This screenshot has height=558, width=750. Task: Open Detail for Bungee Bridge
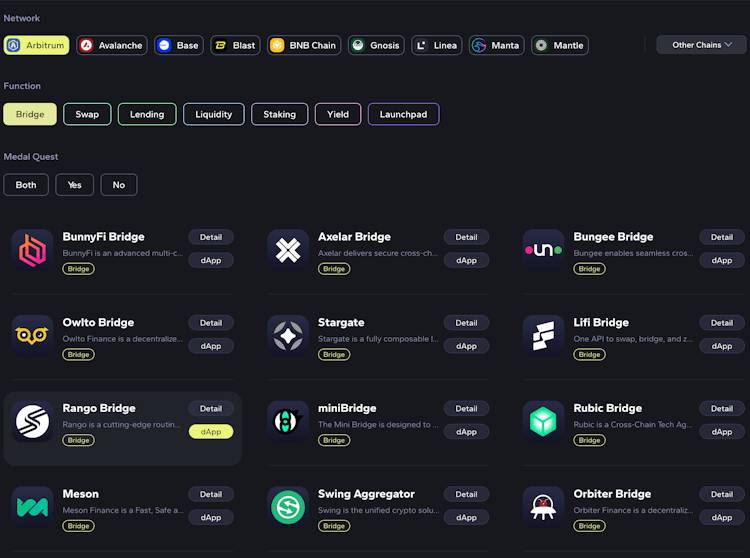[722, 237]
